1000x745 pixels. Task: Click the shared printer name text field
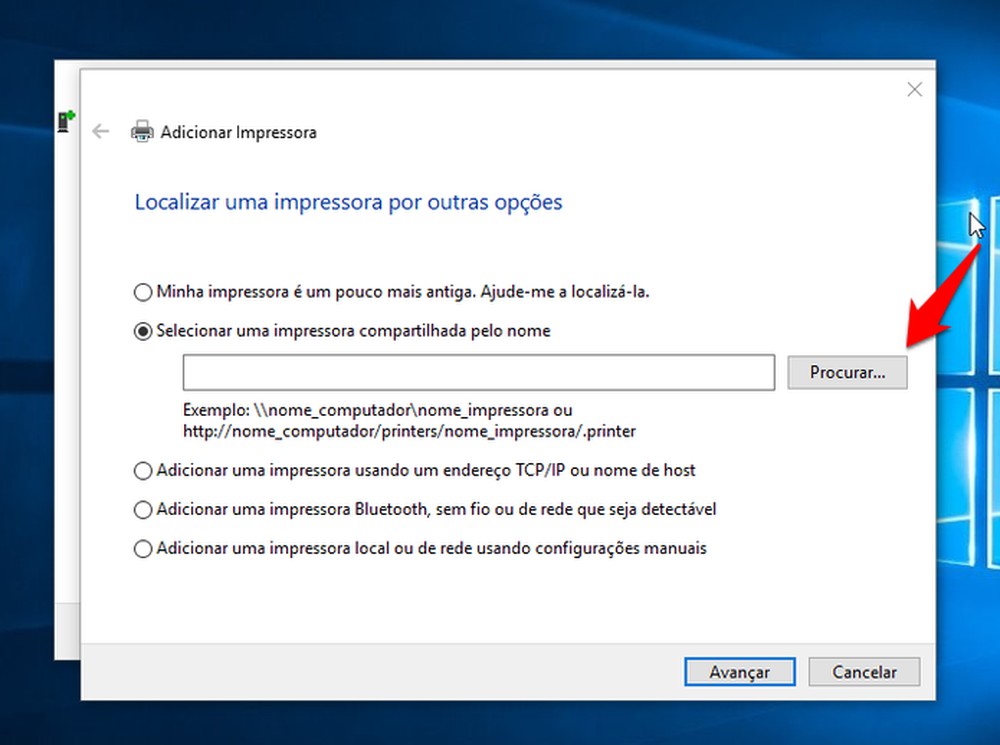coord(479,372)
